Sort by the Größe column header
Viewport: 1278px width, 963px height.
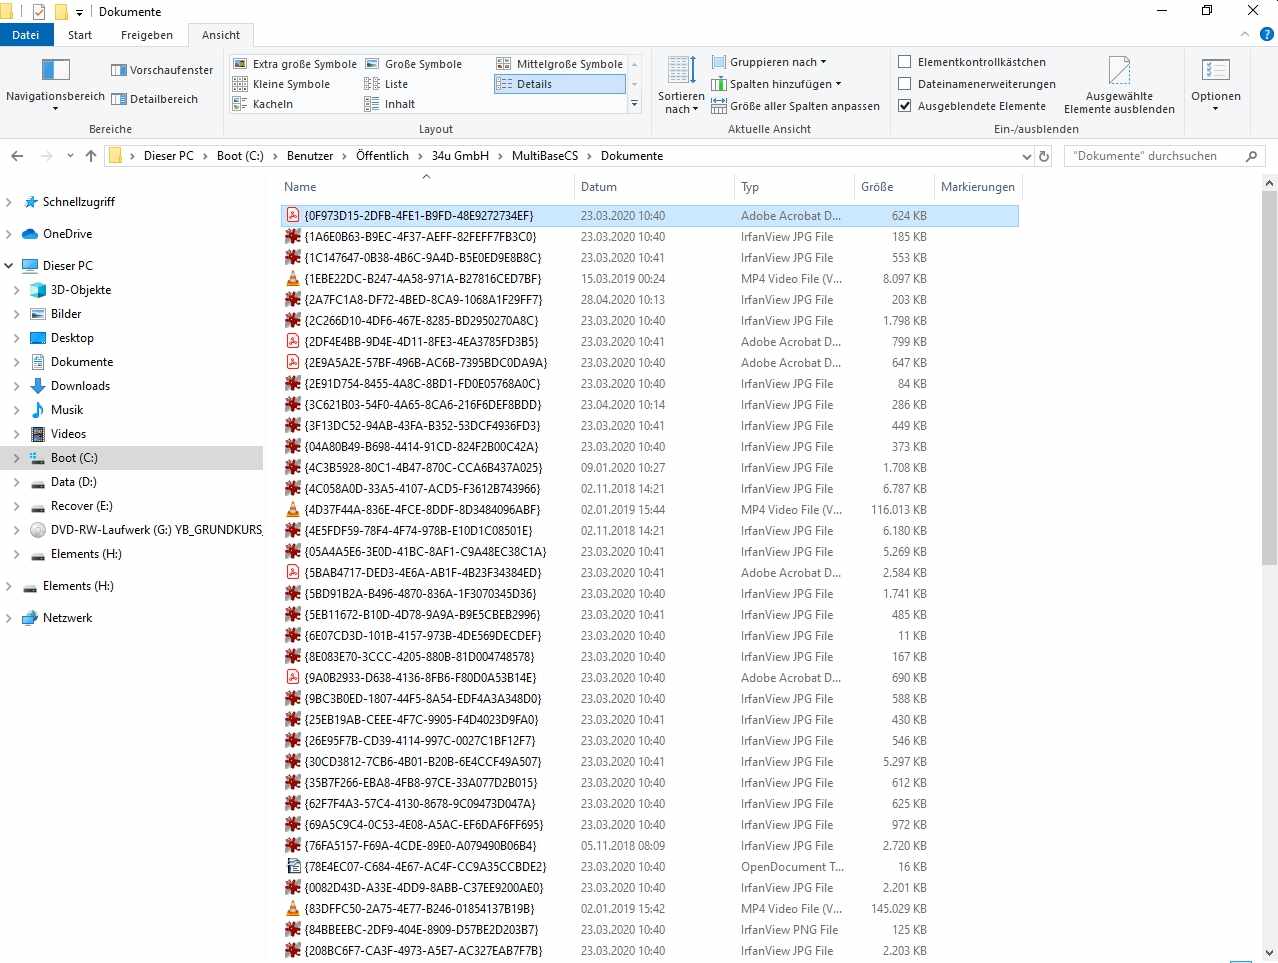click(x=892, y=187)
